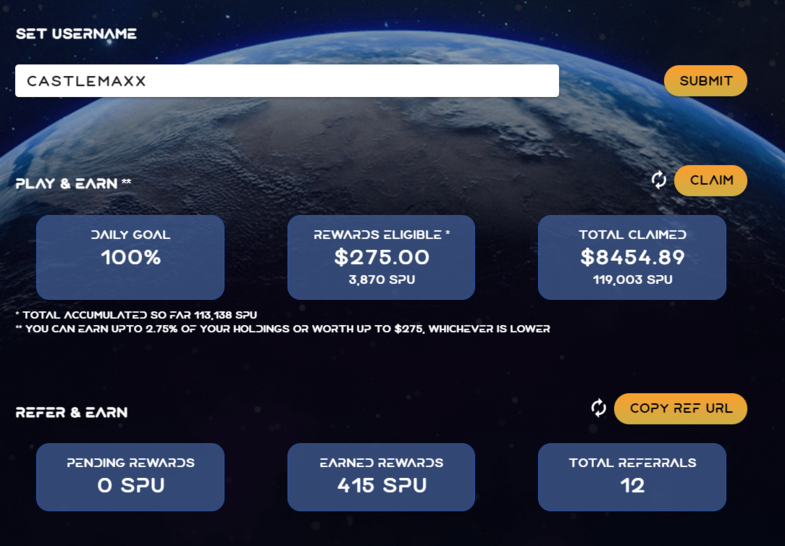Click the Earned Rewards 415 SPU card
Viewport: 785px width, 546px height.
(381, 477)
